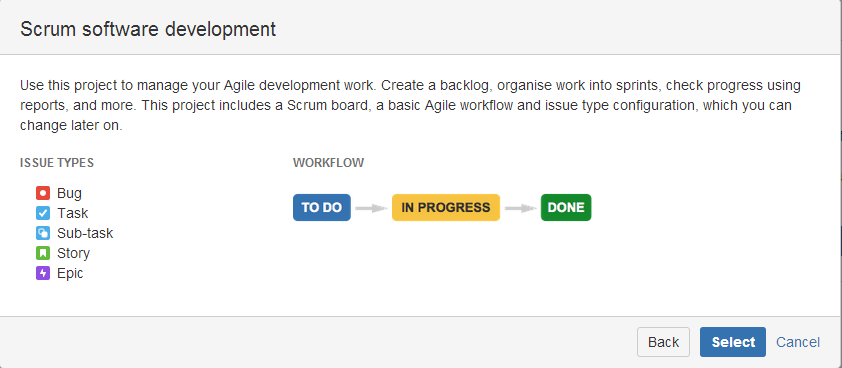Click the WORKFLOW section heading
Screen dimensions: 842x368
tap(329, 163)
